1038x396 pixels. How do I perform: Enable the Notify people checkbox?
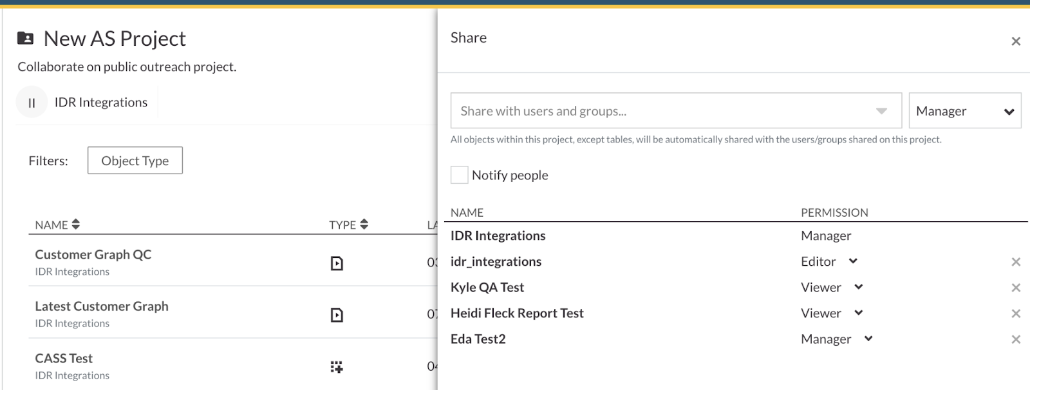pos(459,175)
